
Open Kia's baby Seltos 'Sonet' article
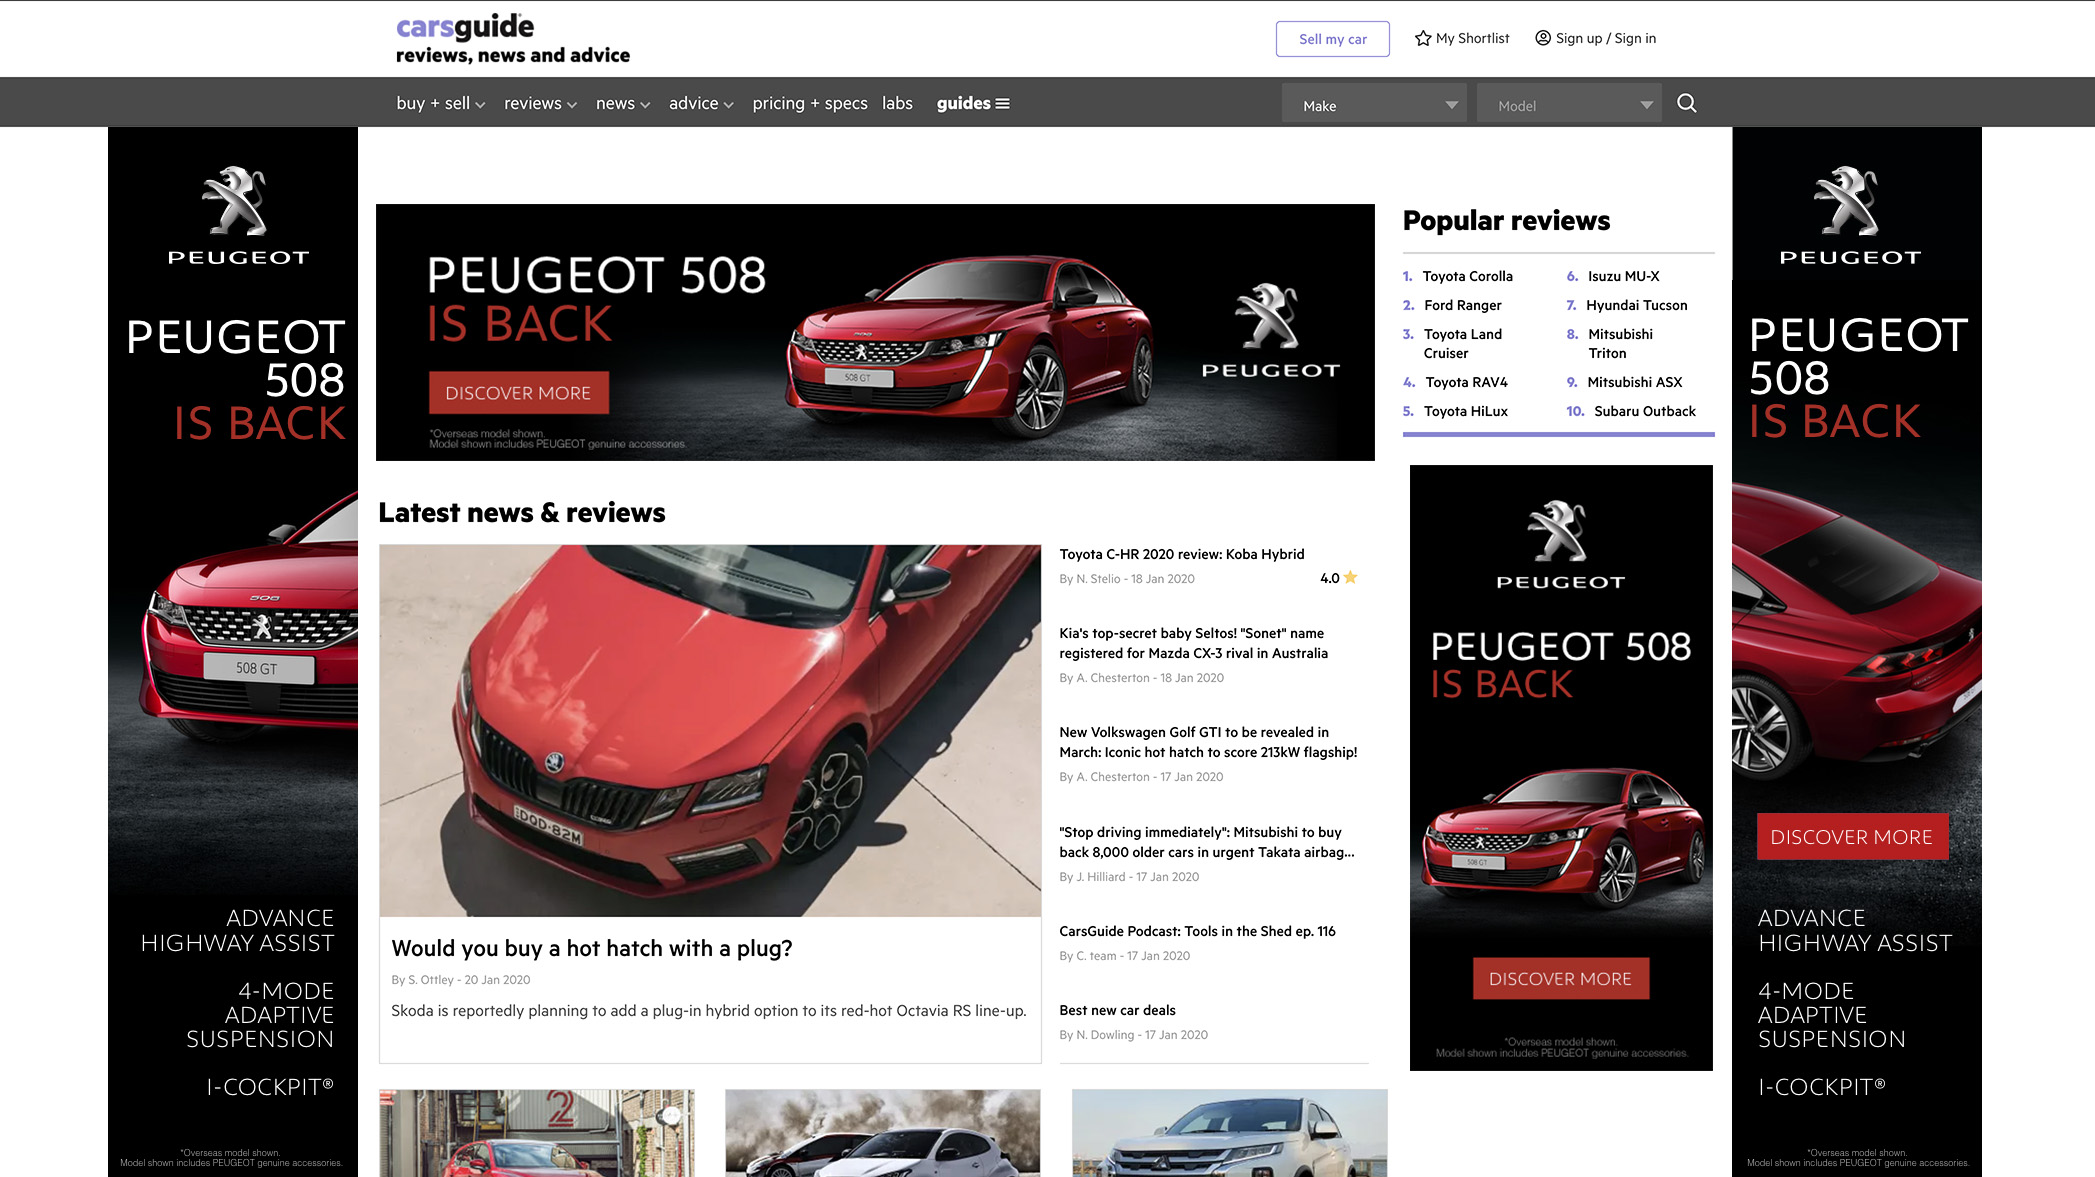pos(1193,643)
